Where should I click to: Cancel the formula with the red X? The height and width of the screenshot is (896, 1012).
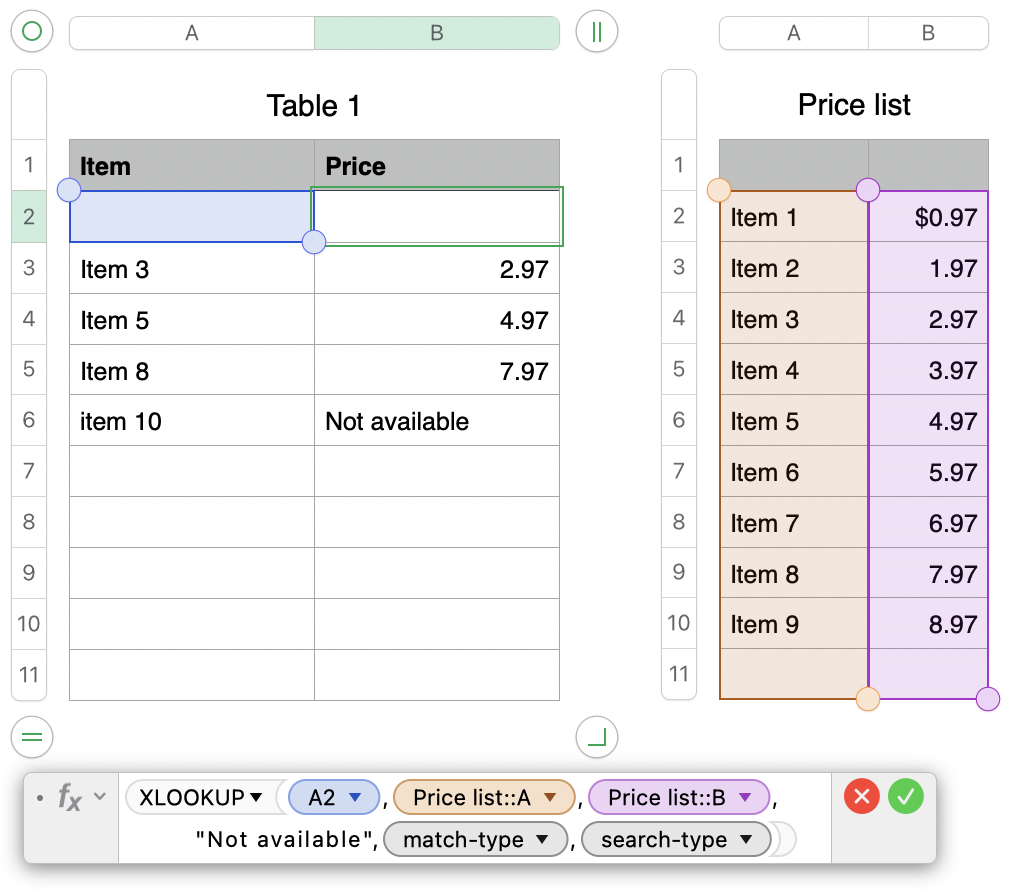[861, 796]
